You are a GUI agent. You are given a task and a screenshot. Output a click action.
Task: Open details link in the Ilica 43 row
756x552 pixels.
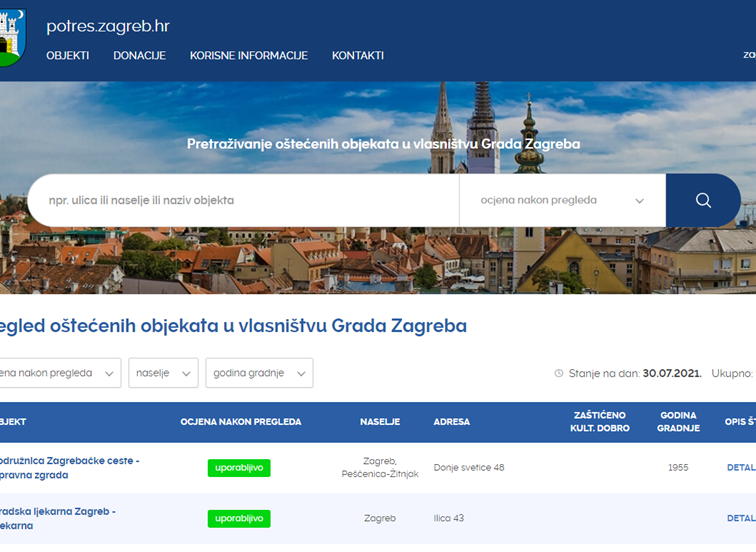point(741,518)
